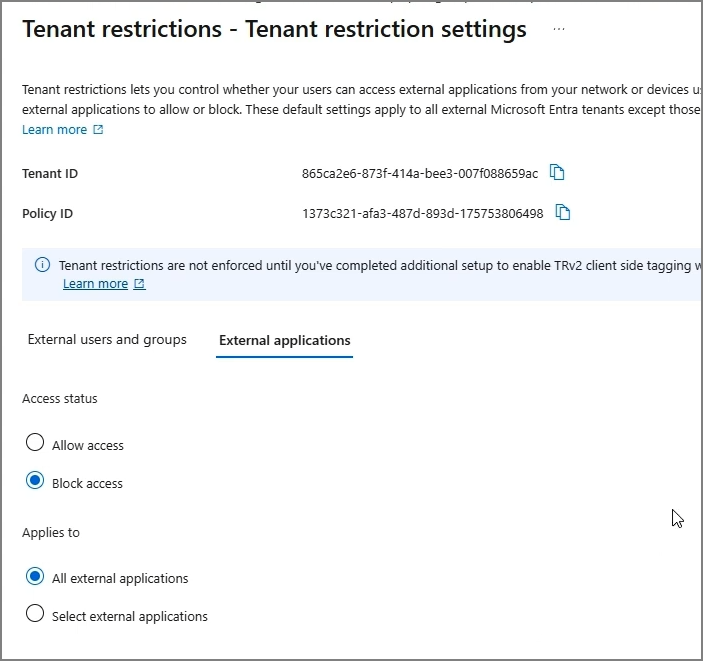Image resolution: width=703 pixels, height=661 pixels.
Task: Click the Tenant ID value text
Action: click(x=420, y=174)
